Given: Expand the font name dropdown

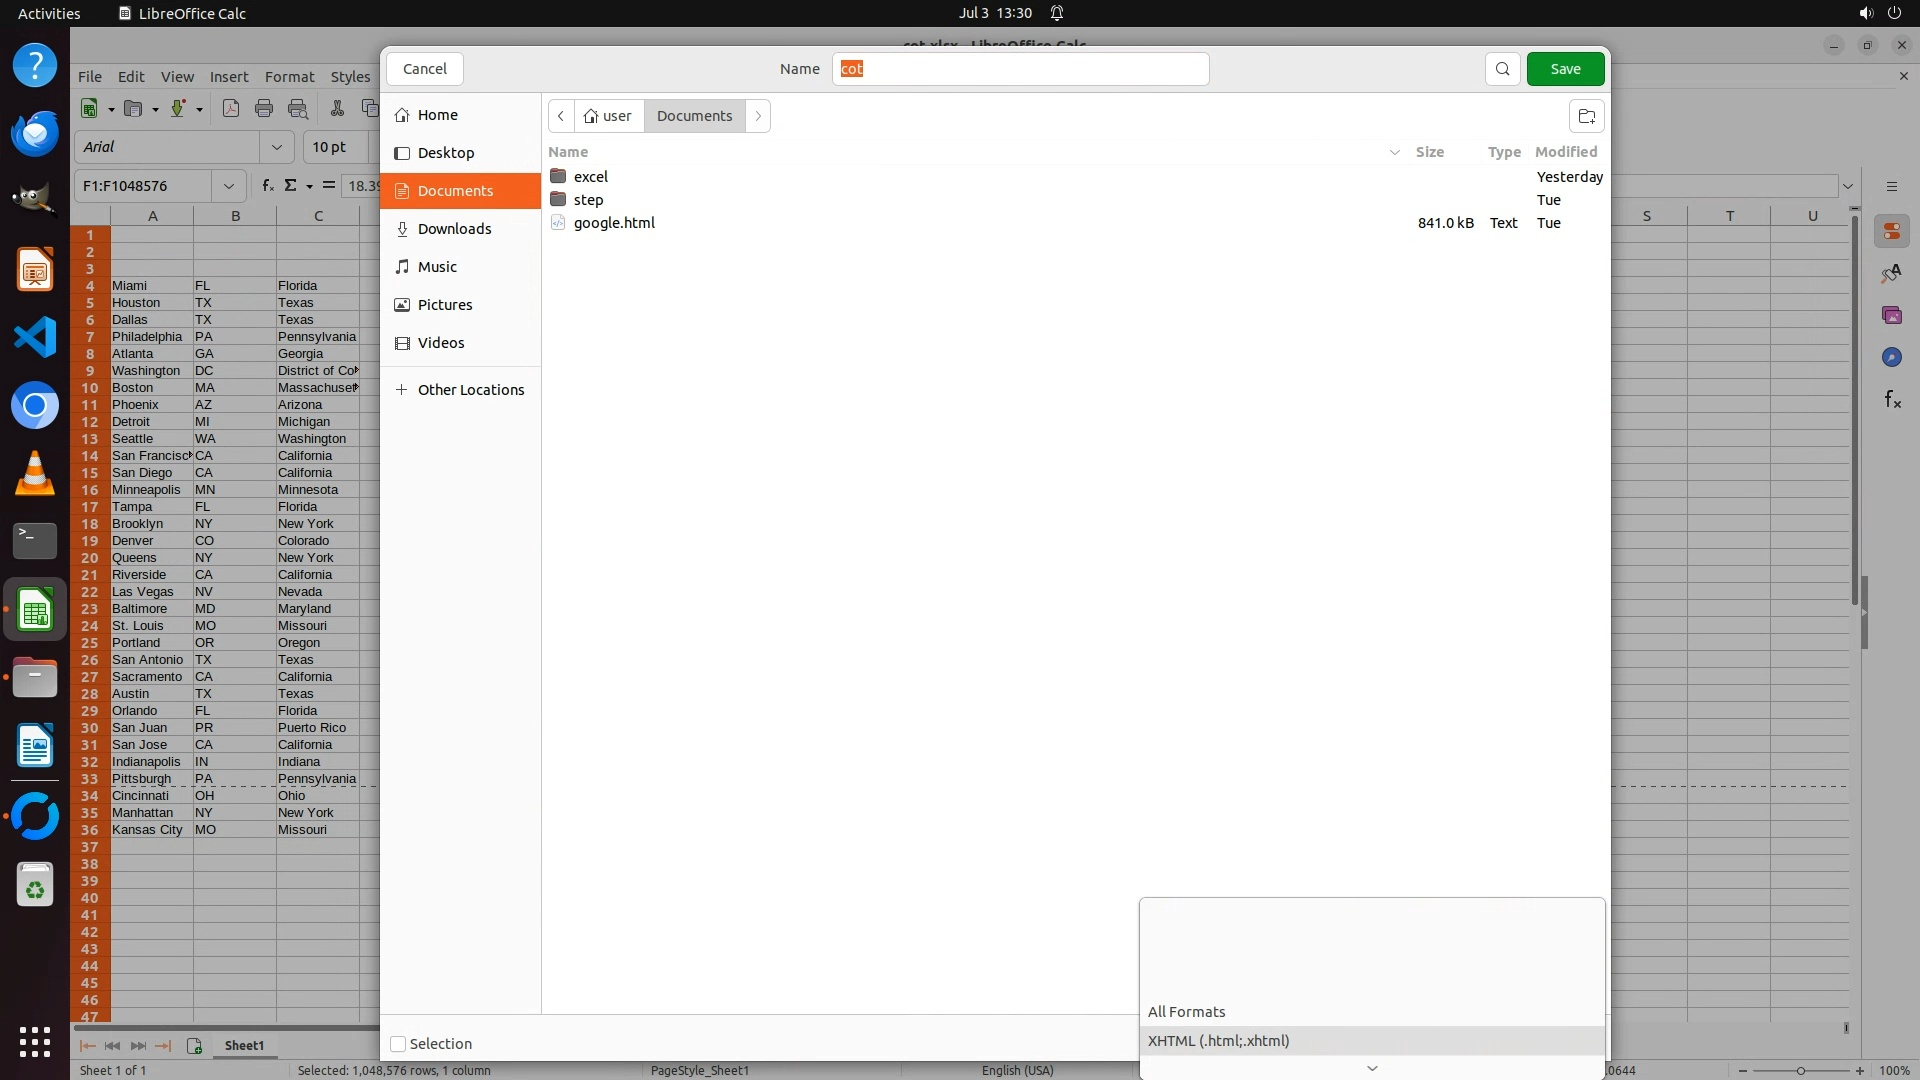Looking at the screenshot, I should point(277,147).
